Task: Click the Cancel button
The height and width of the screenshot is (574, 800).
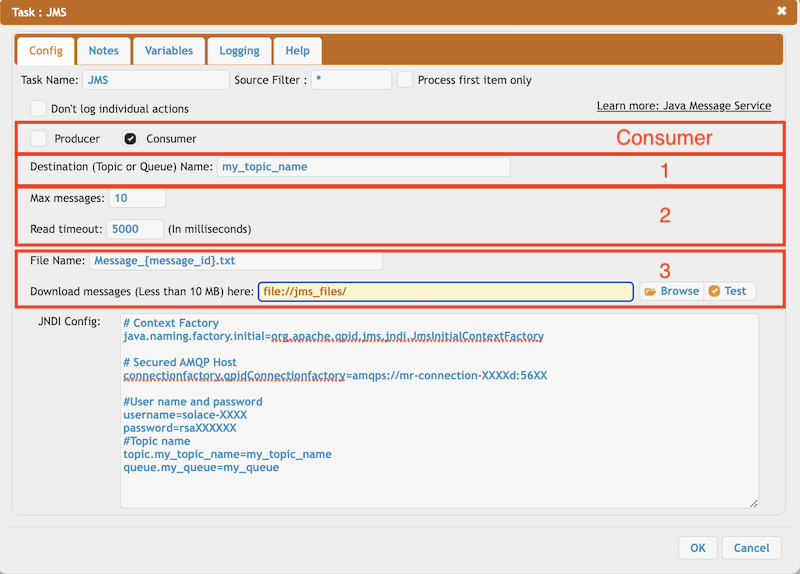Action: (x=751, y=548)
